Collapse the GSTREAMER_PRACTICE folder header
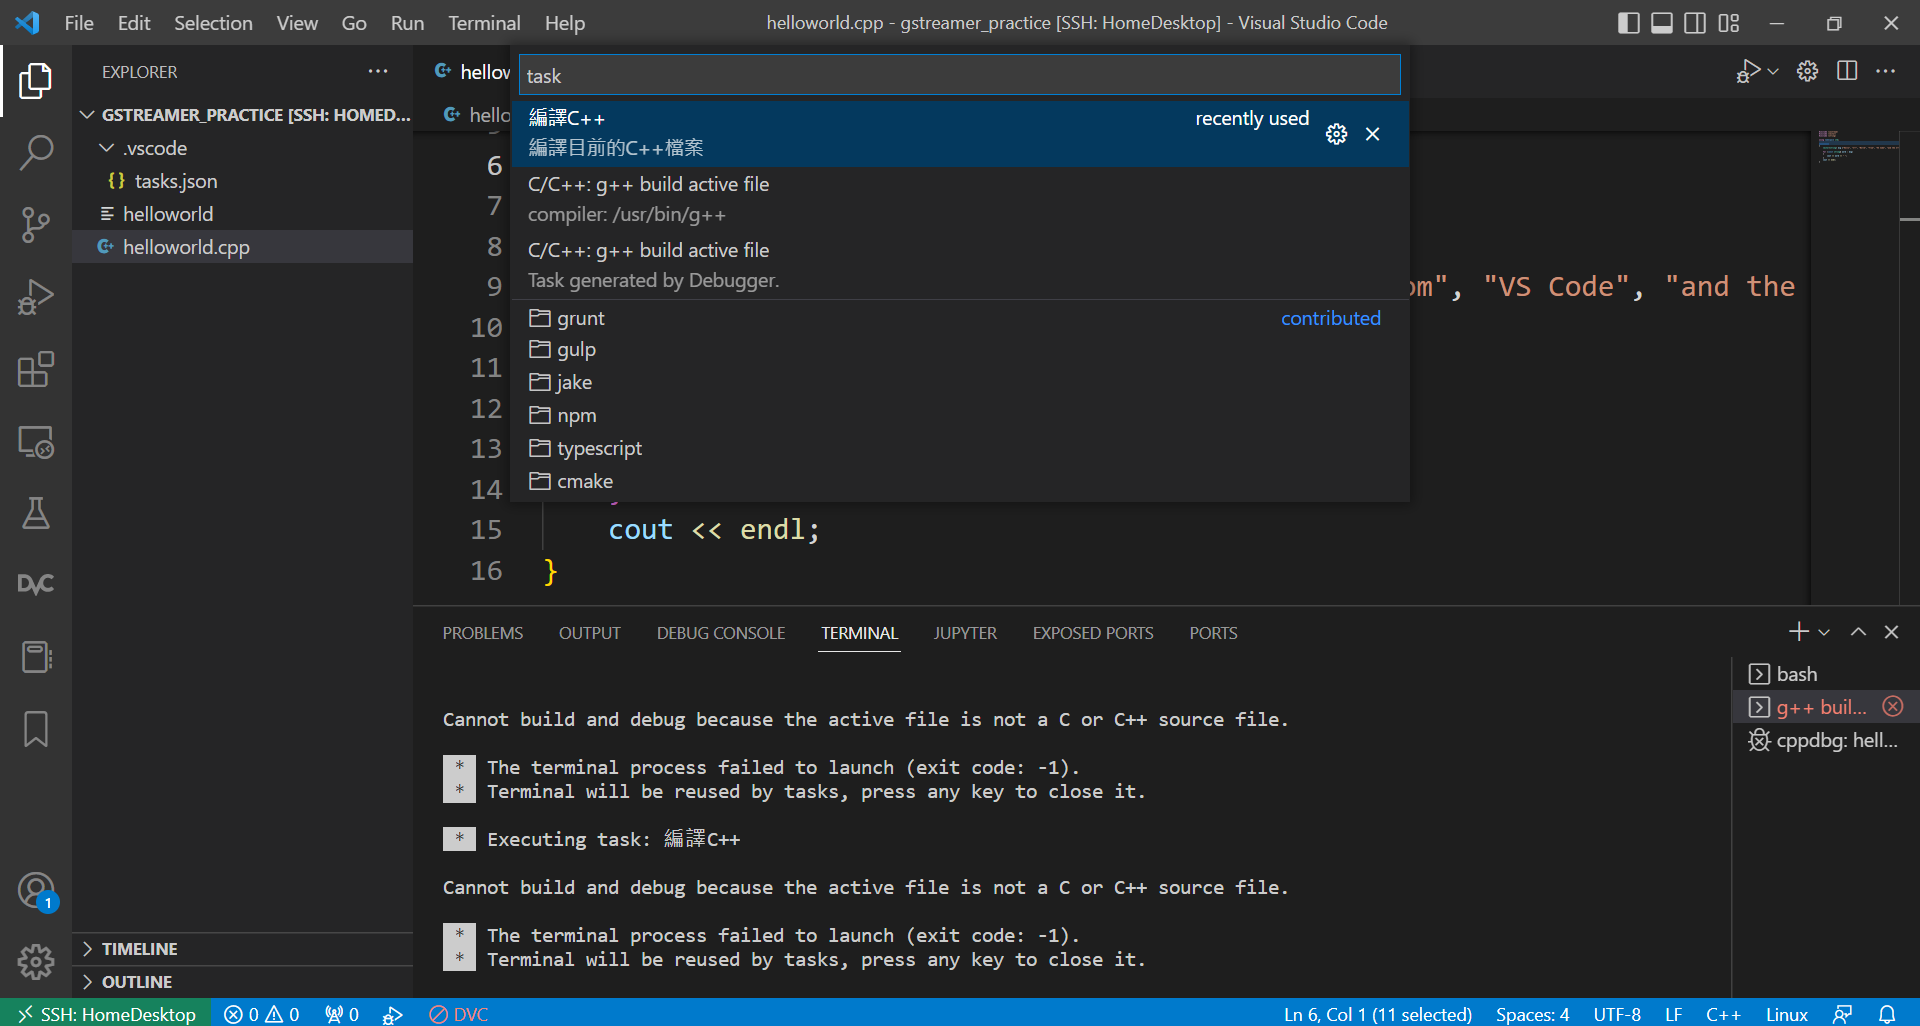1920x1026 pixels. (x=243, y=115)
